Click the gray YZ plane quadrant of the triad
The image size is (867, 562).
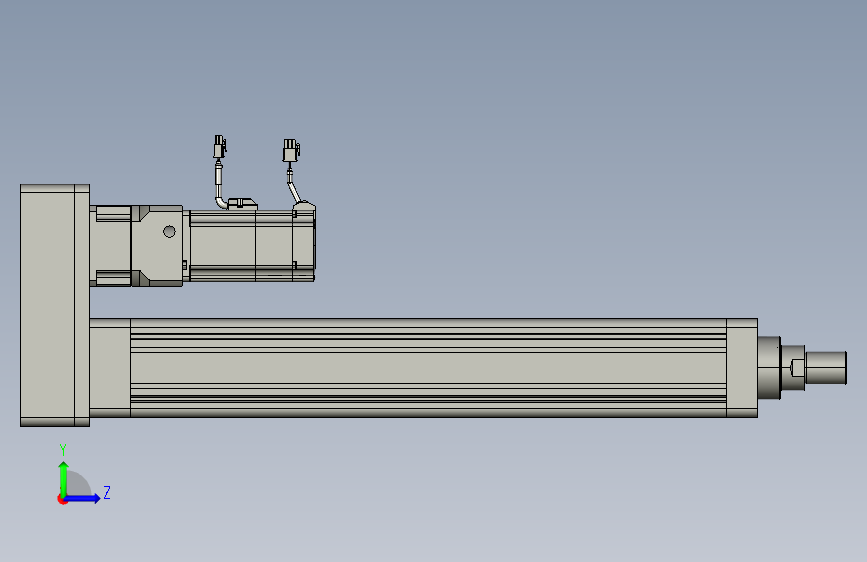click(x=78, y=484)
